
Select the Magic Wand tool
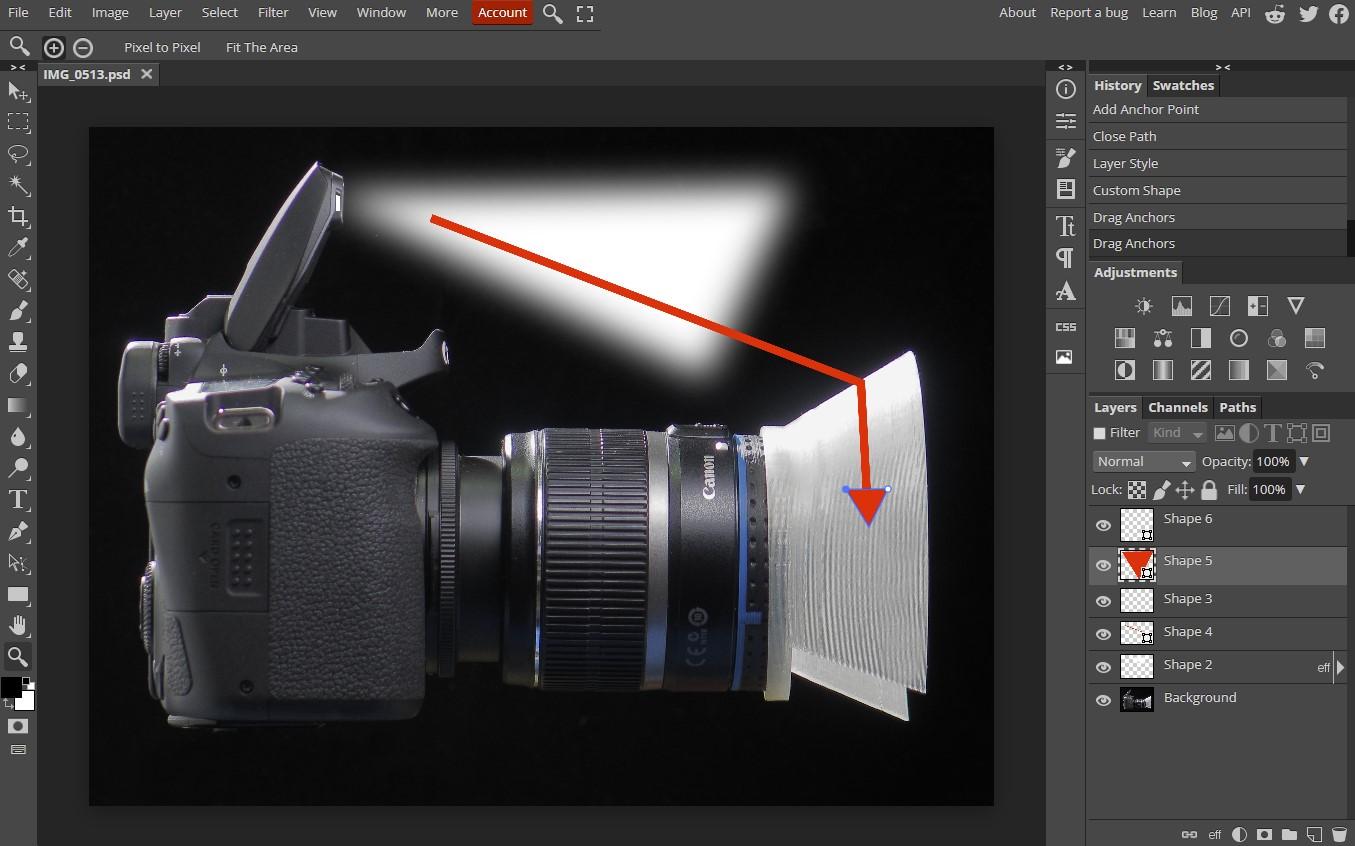18,185
